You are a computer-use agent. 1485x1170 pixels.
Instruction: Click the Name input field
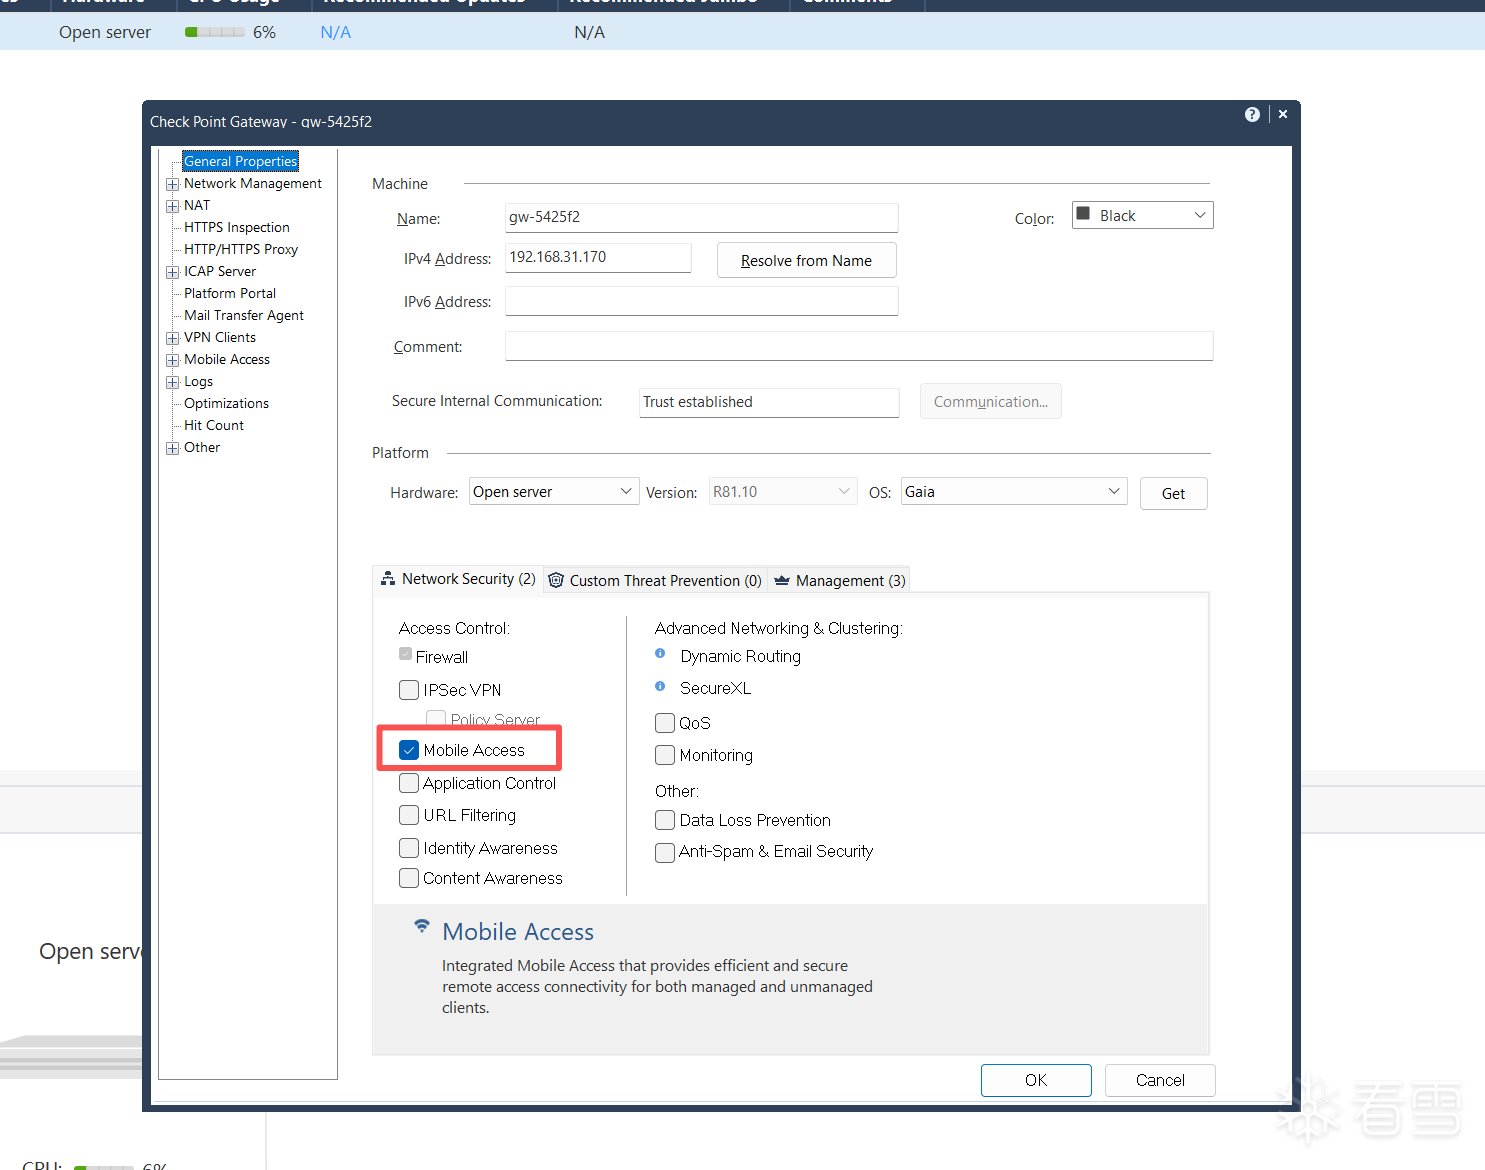point(701,217)
